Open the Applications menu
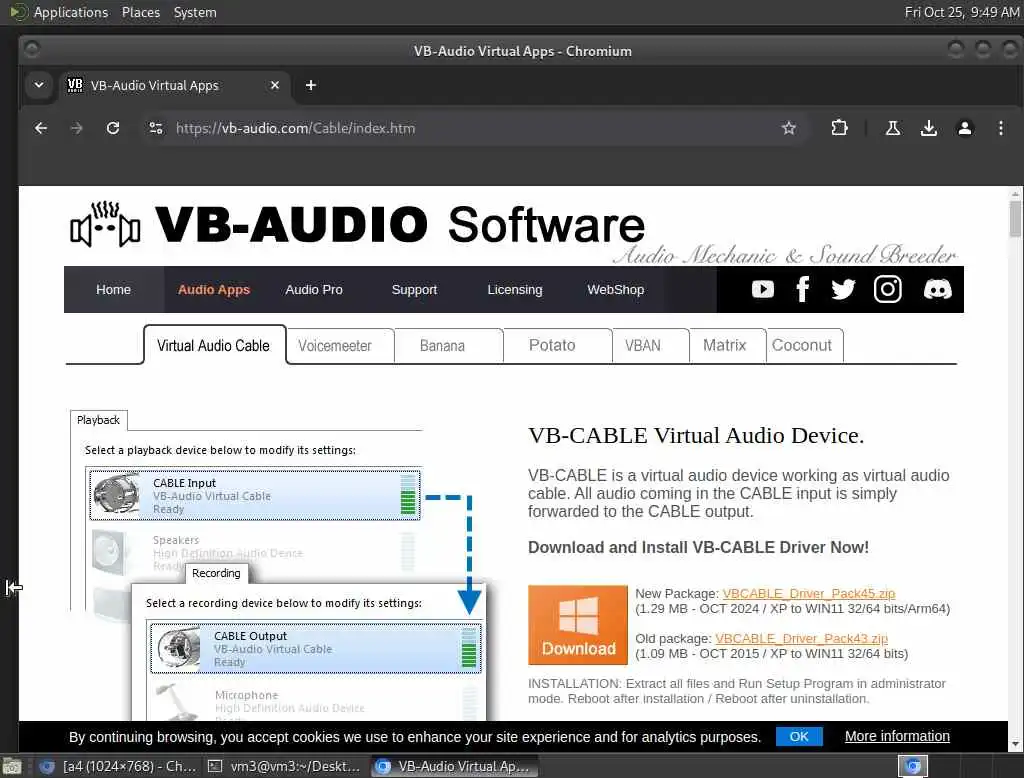 tap(71, 12)
